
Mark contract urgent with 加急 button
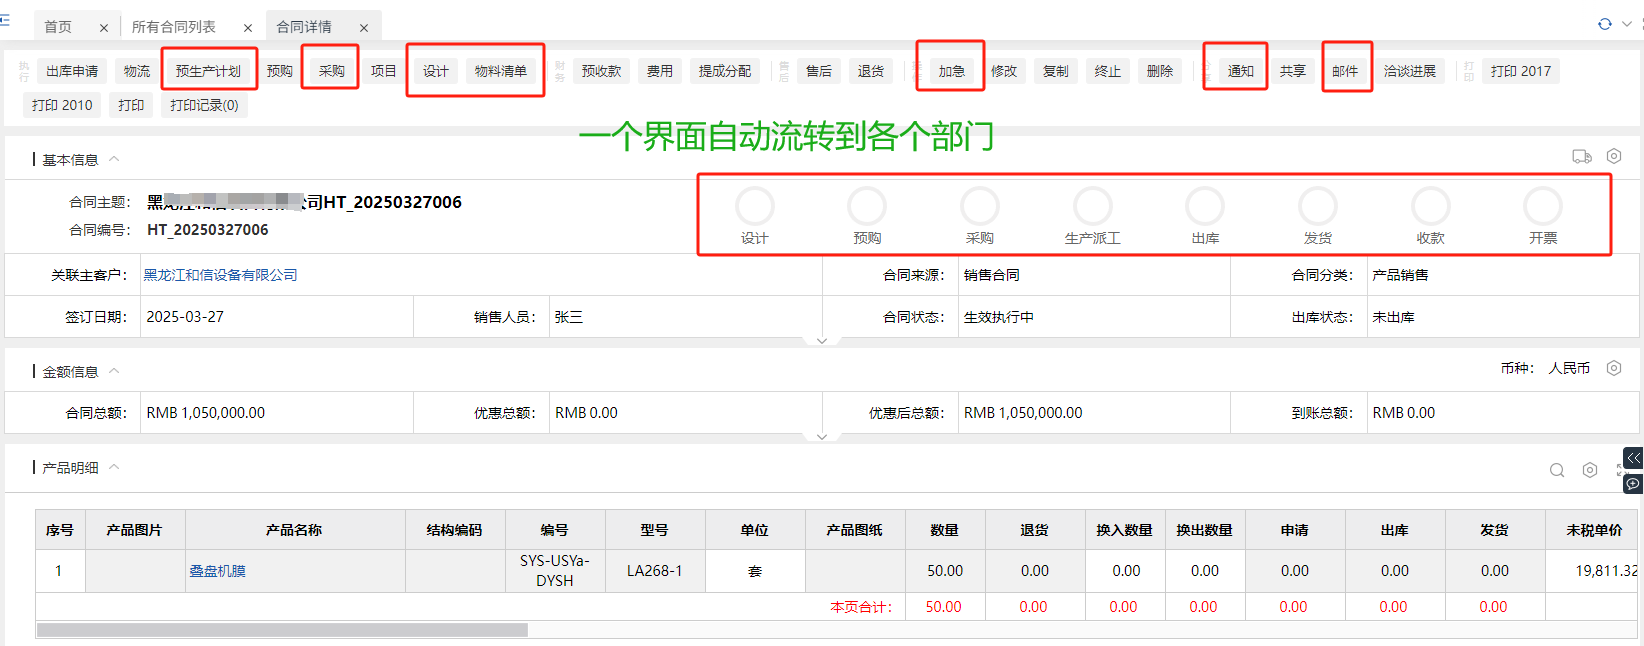click(x=952, y=71)
